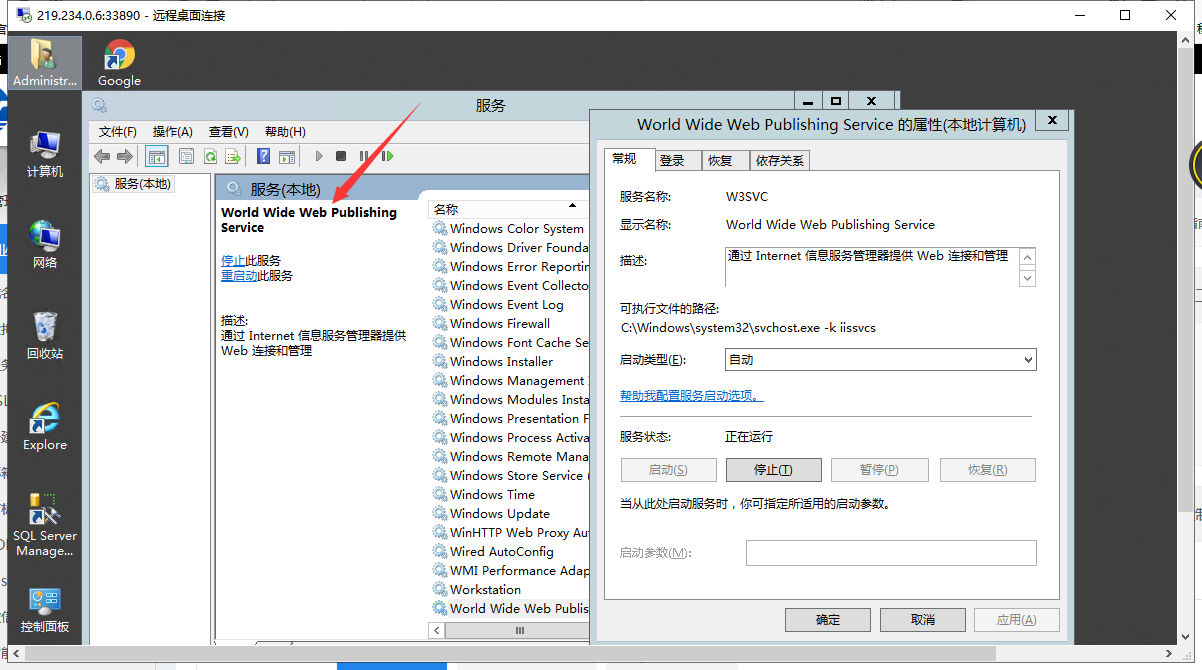This screenshot has width=1202, height=670.
Task: Click the 停止 link to stop this service
Action: click(x=233, y=260)
